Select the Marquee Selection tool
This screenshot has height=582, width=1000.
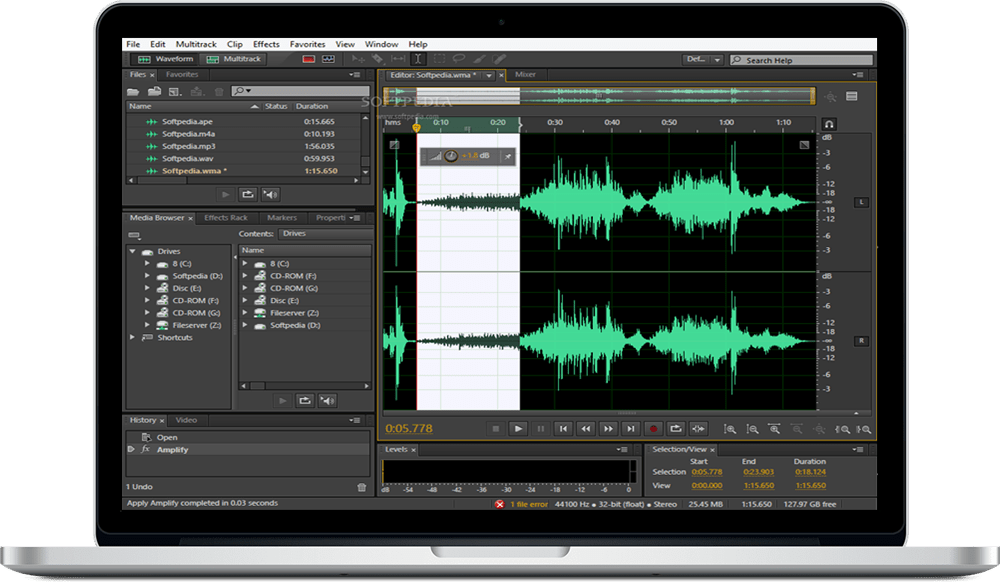(439, 59)
